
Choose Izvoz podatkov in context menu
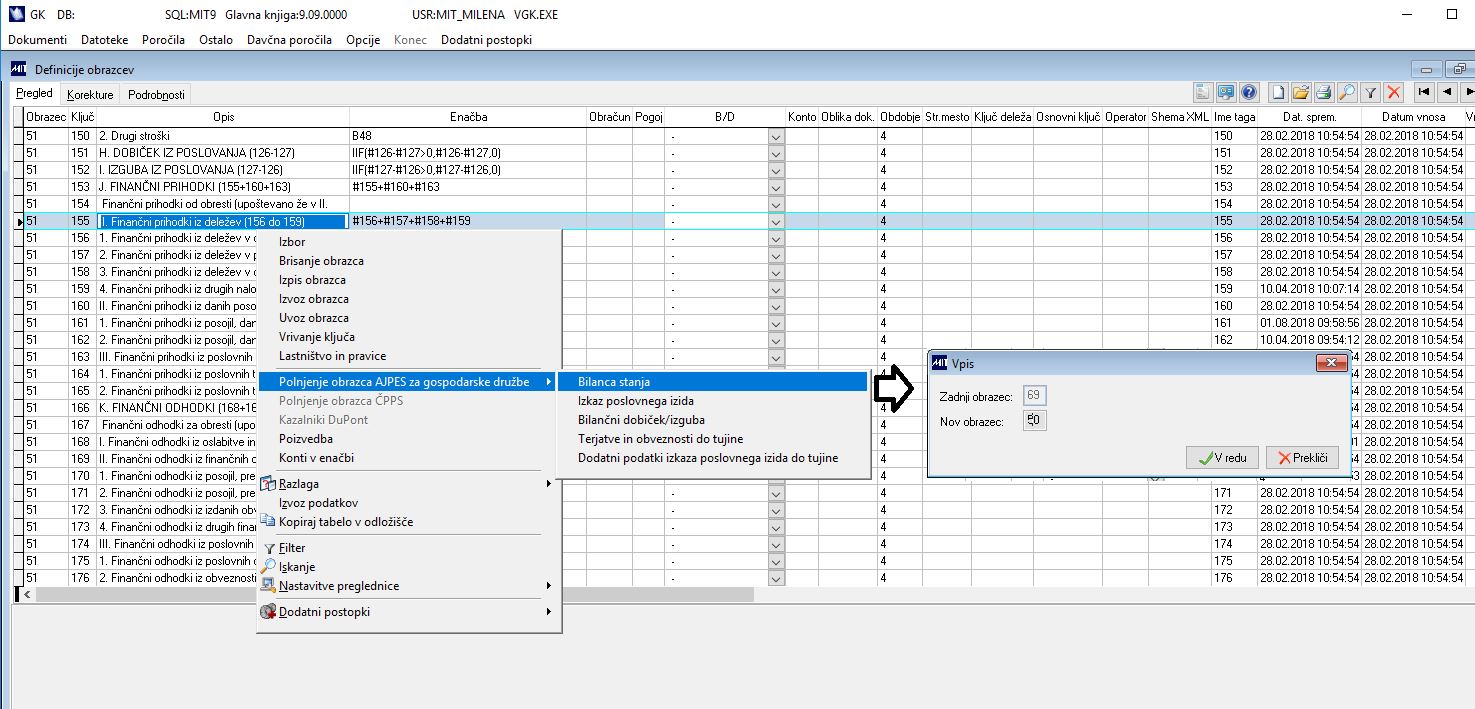408,503
